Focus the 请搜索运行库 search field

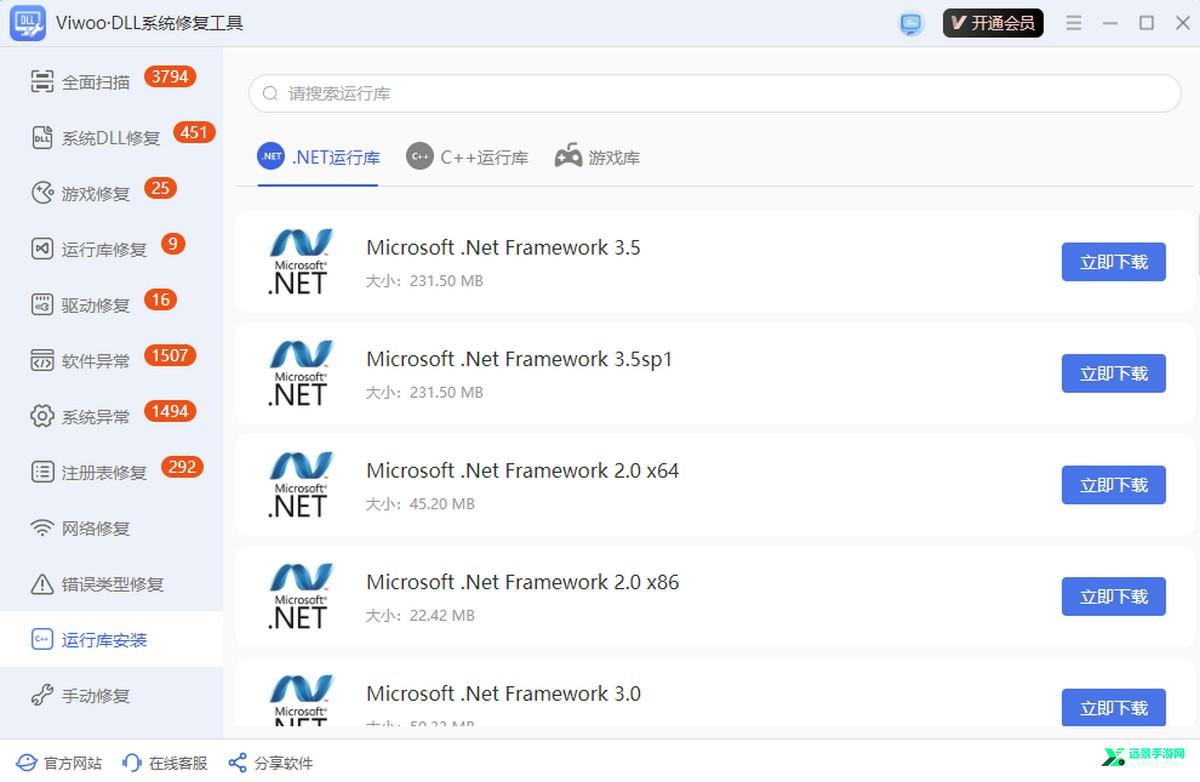pos(715,93)
